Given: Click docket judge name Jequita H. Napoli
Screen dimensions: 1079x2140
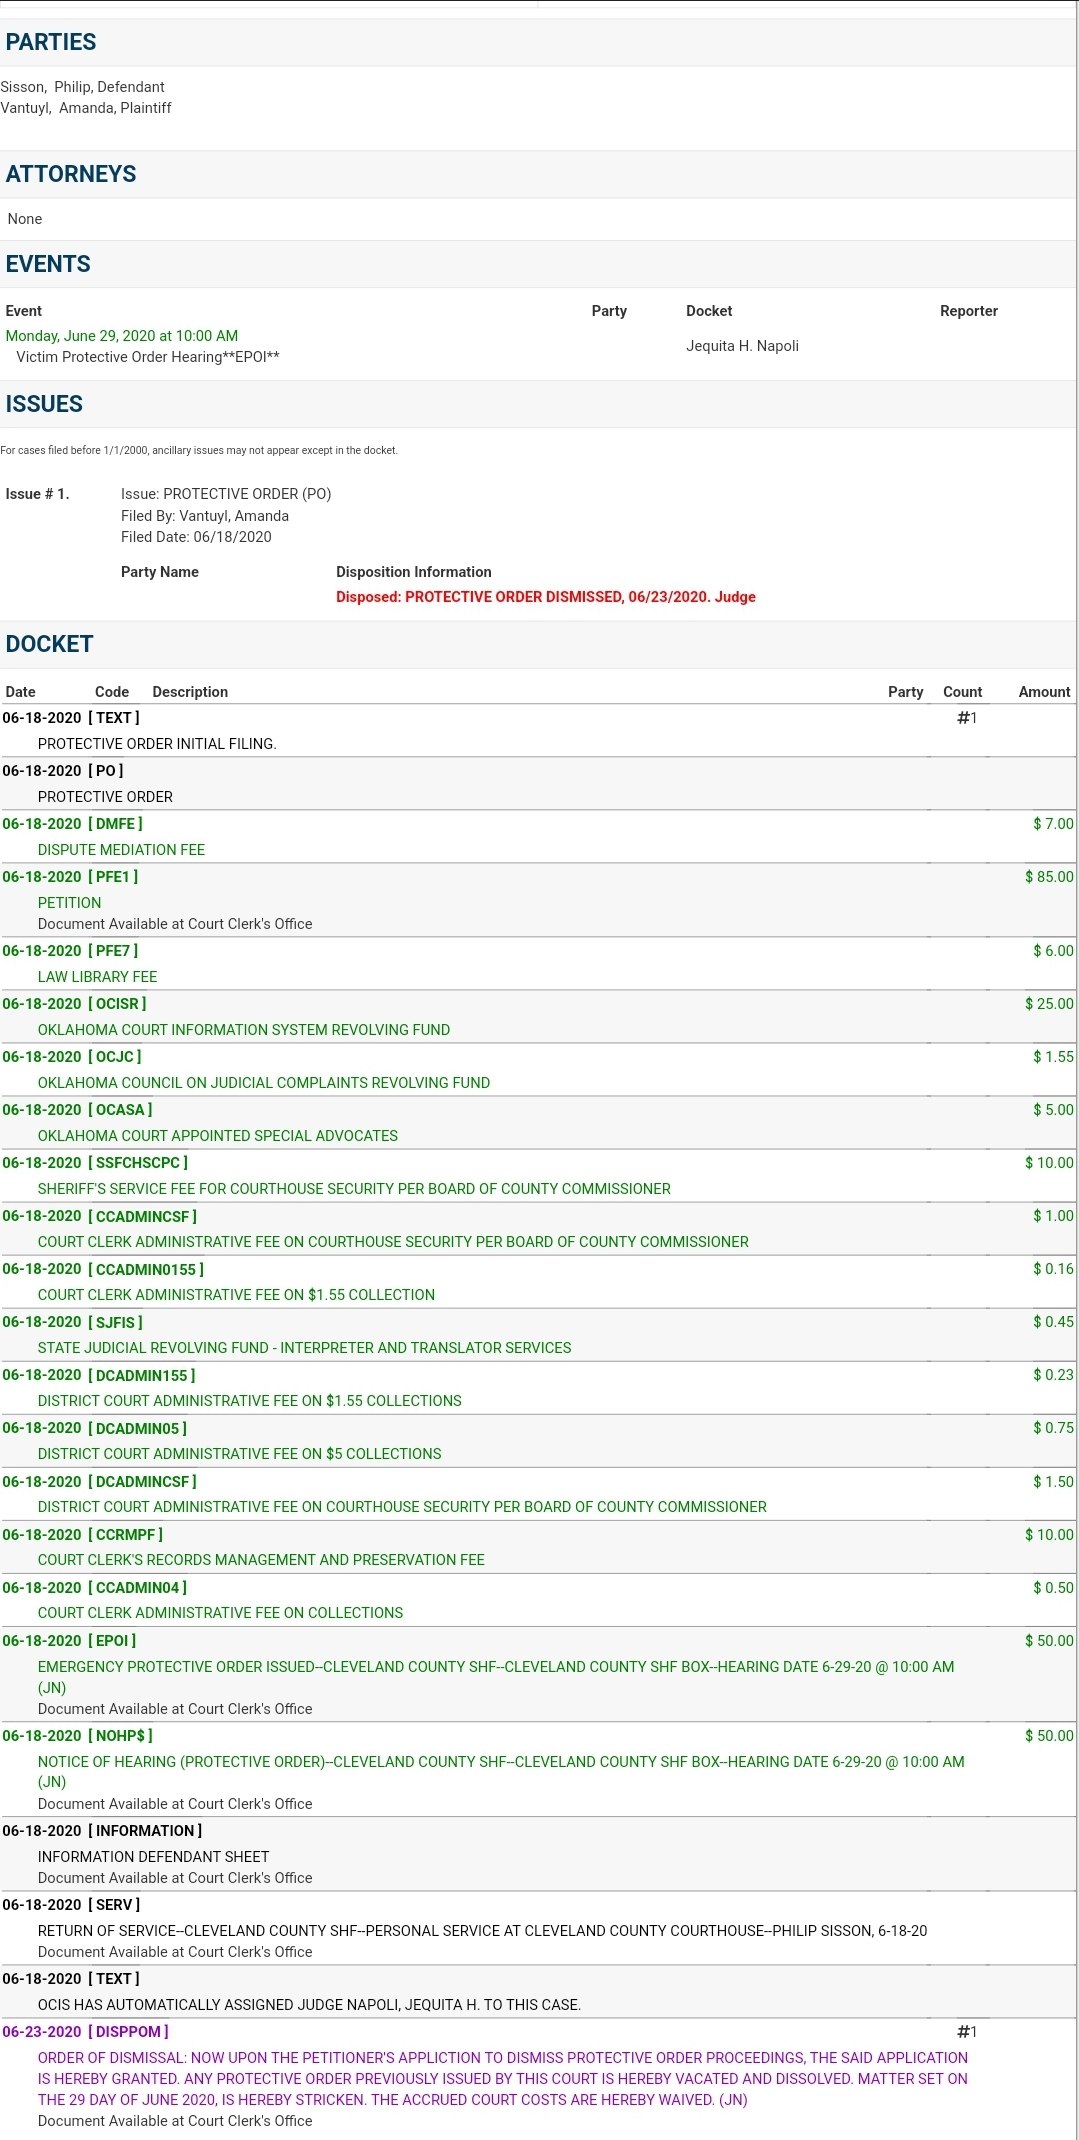Looking at the screenshot, I should click(x=742, y=346).
